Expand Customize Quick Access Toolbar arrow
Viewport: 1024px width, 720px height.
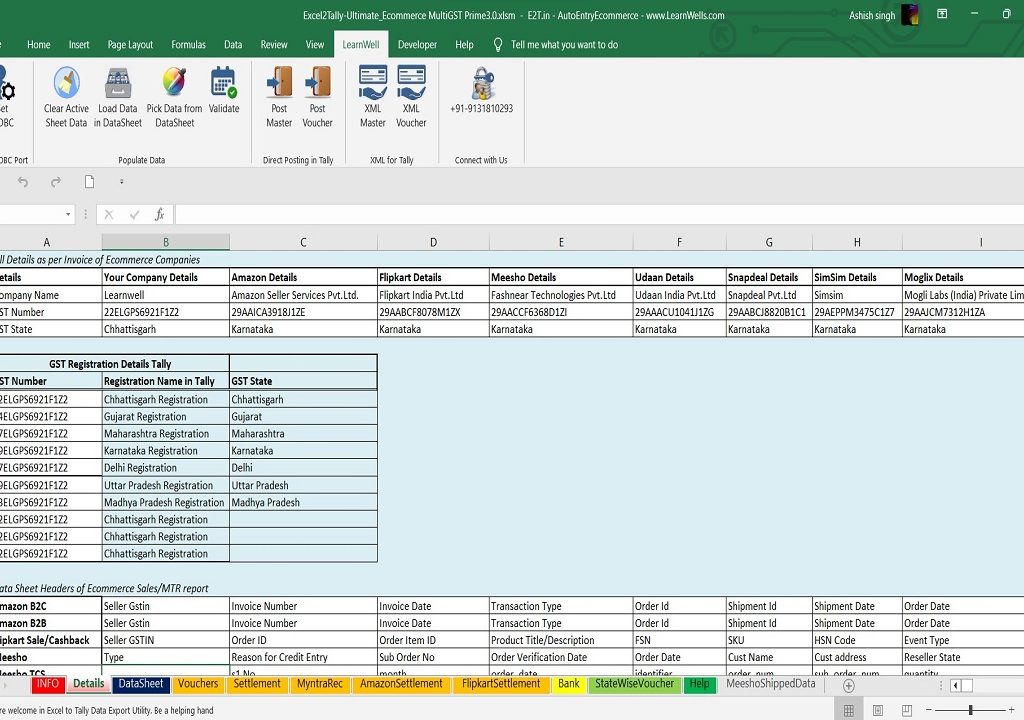click(x=122, y=182)
